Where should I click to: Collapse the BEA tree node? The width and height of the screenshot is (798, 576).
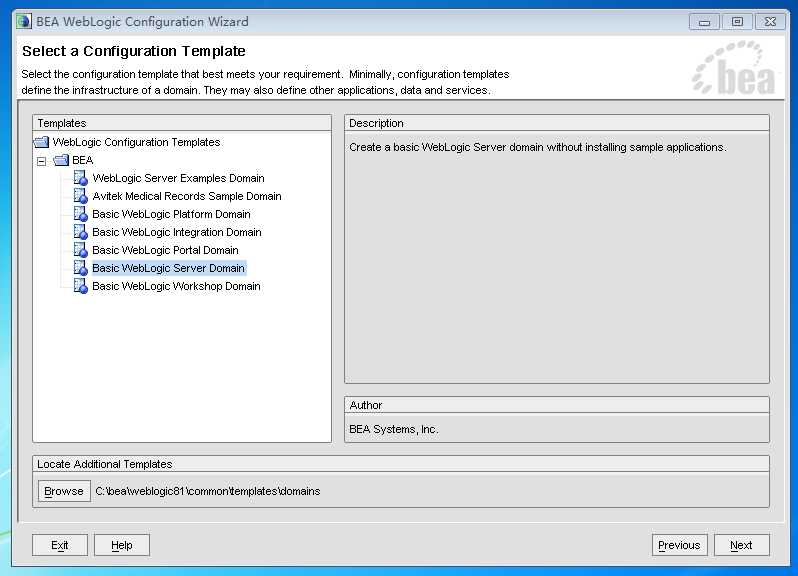[x=41, y=161]
